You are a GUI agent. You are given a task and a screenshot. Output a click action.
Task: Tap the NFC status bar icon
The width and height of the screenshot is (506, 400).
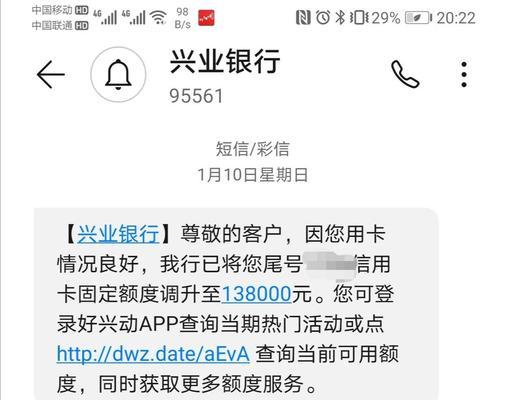[x=303, y=17]
